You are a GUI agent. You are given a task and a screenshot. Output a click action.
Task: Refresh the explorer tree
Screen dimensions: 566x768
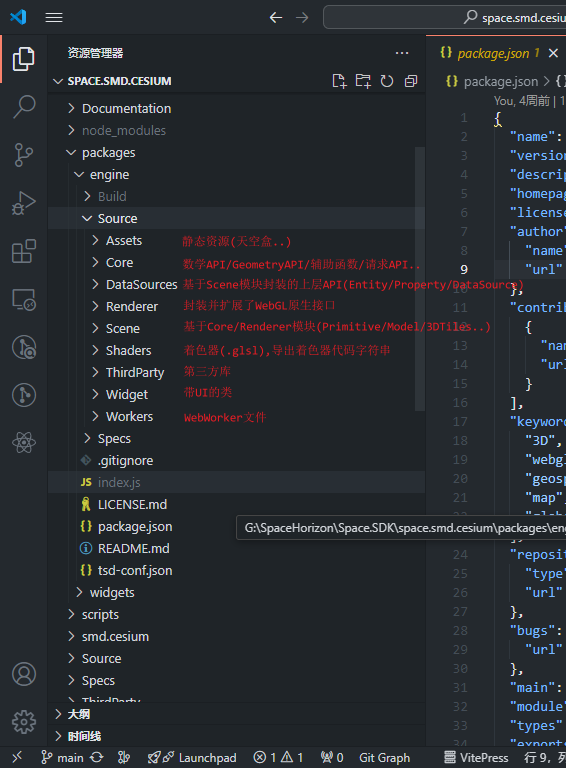click(x=387, y=81)
